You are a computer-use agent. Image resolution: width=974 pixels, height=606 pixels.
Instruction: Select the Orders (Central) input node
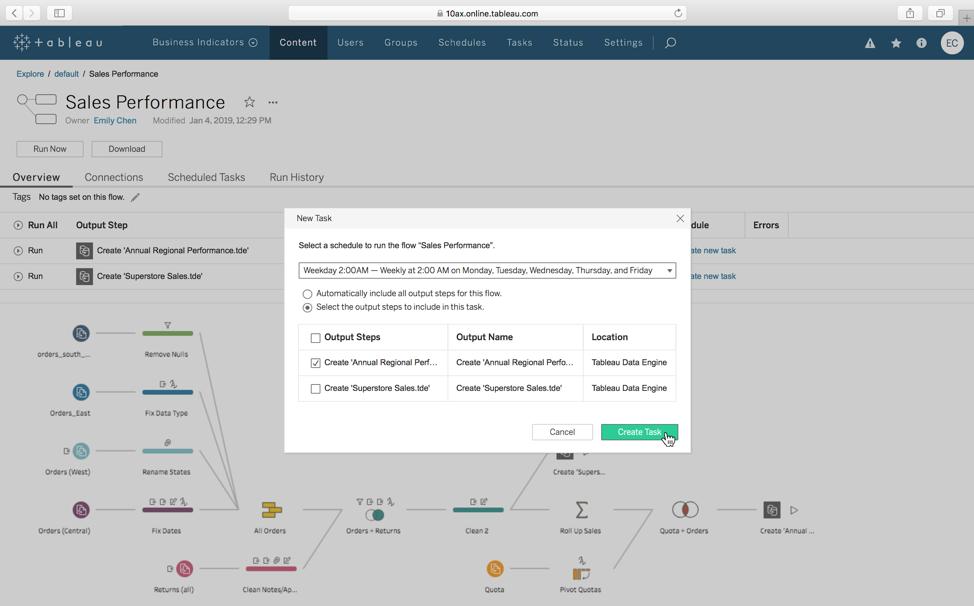pyautogui.click(x=81, y=510)
